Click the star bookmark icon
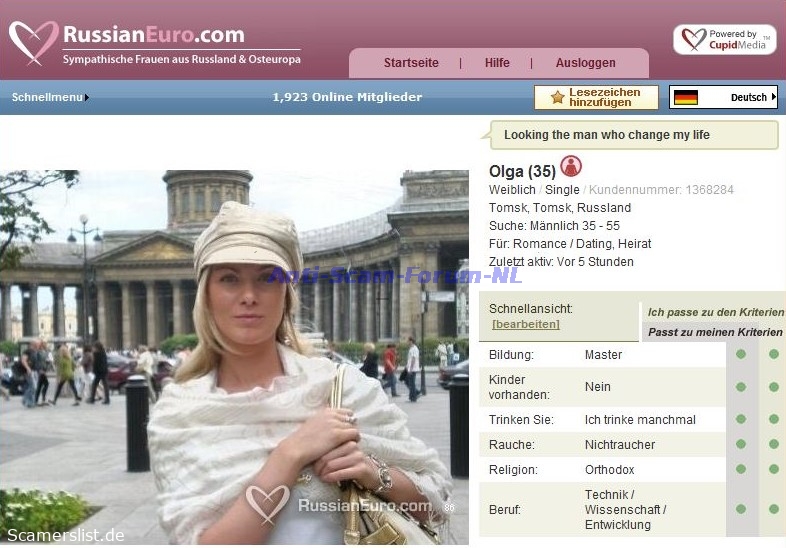 tap(557, 97)
